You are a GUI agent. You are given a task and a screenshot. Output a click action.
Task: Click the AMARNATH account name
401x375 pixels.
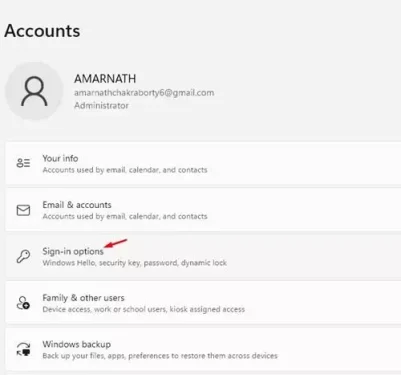(105, 79)
